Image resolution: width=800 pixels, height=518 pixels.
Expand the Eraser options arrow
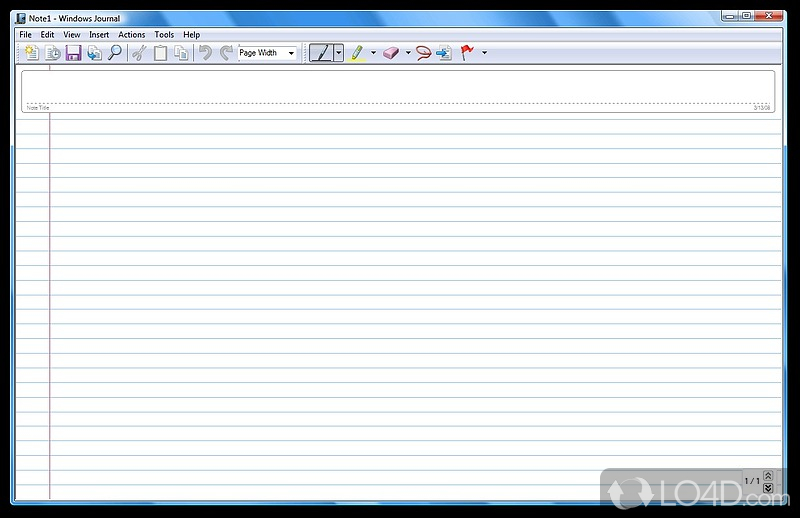pos(408,53)
